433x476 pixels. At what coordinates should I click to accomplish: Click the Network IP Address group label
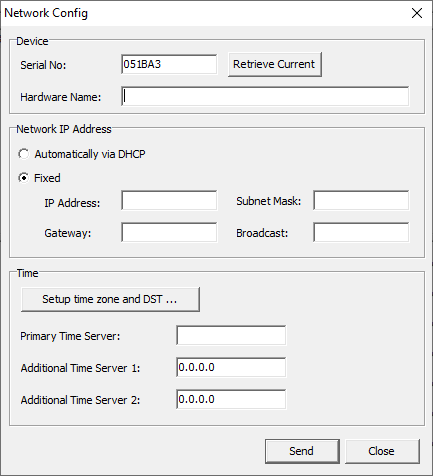tap(64, 129)
